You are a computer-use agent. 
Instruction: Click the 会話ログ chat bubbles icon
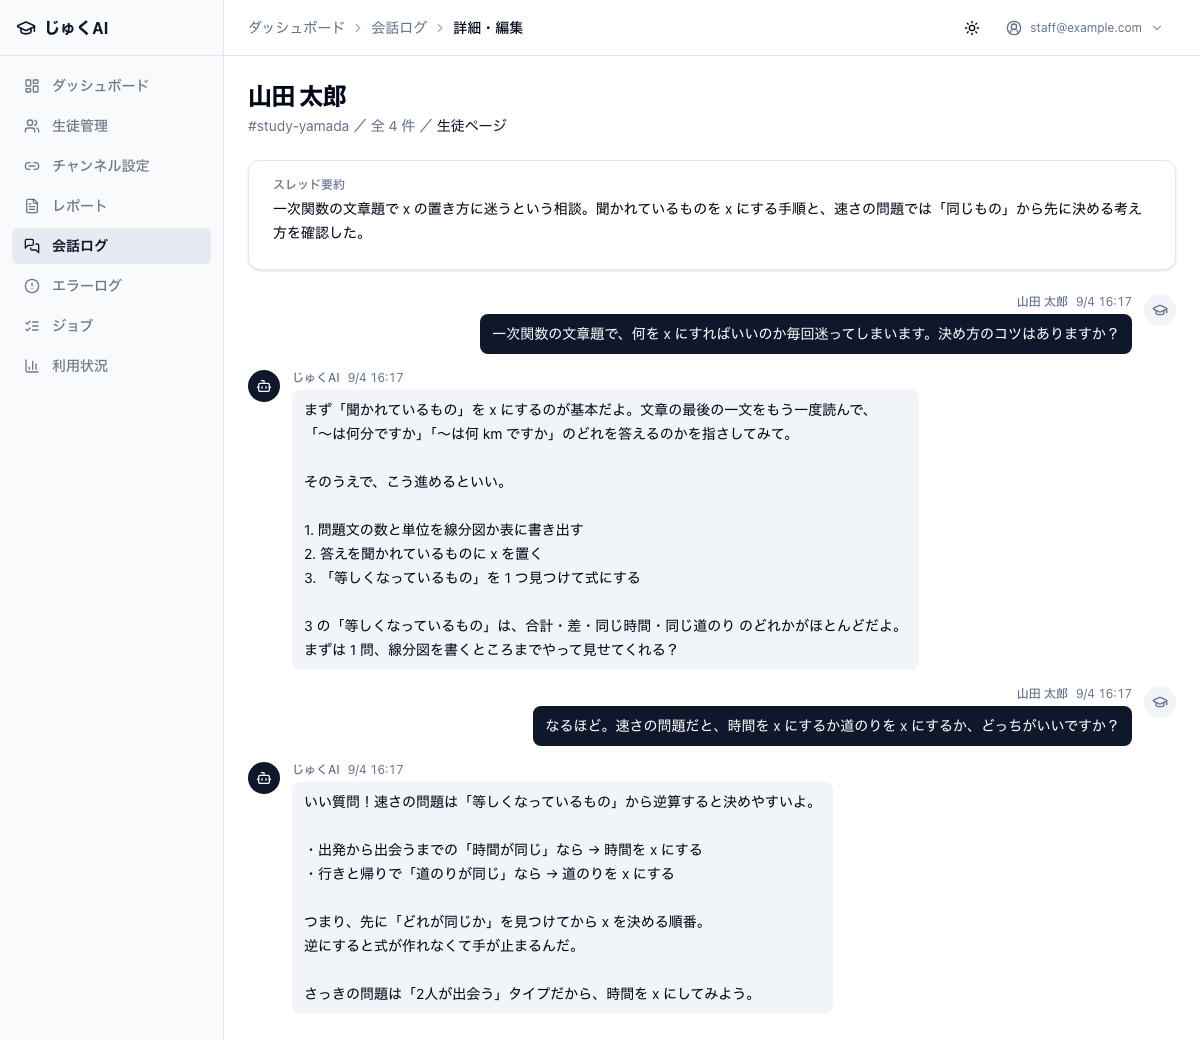pos(32,246)
